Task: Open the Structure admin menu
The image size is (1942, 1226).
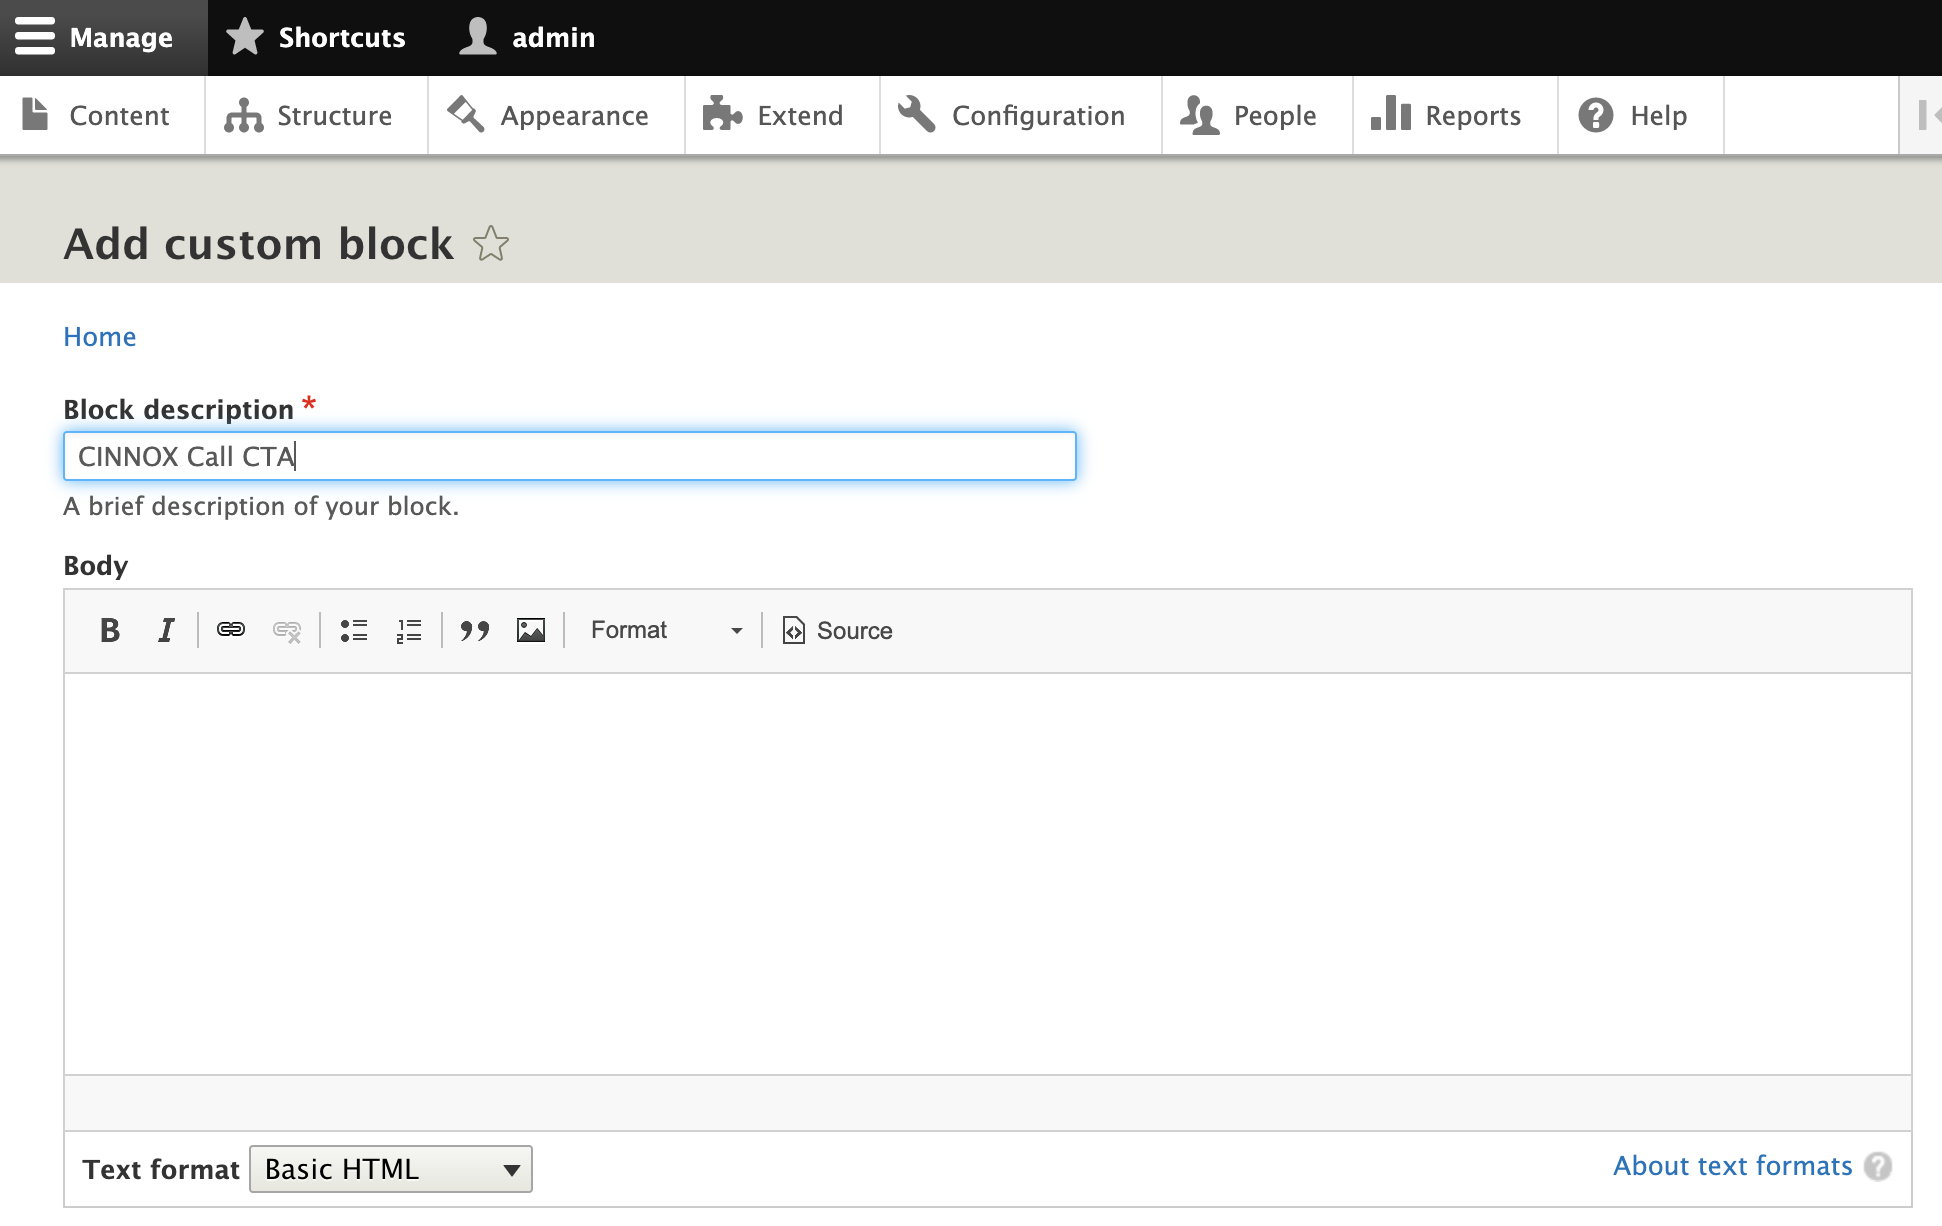Action: point(309,115)
